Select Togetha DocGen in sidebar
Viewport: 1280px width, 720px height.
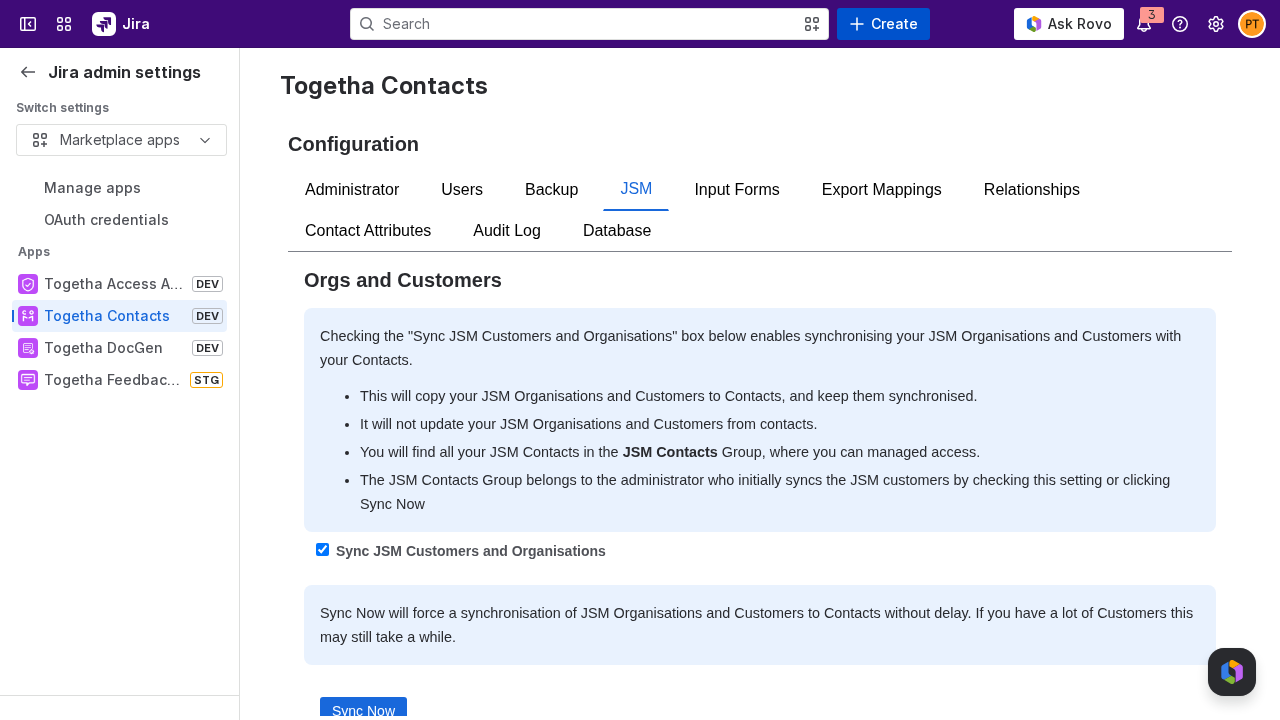[119, 348]
